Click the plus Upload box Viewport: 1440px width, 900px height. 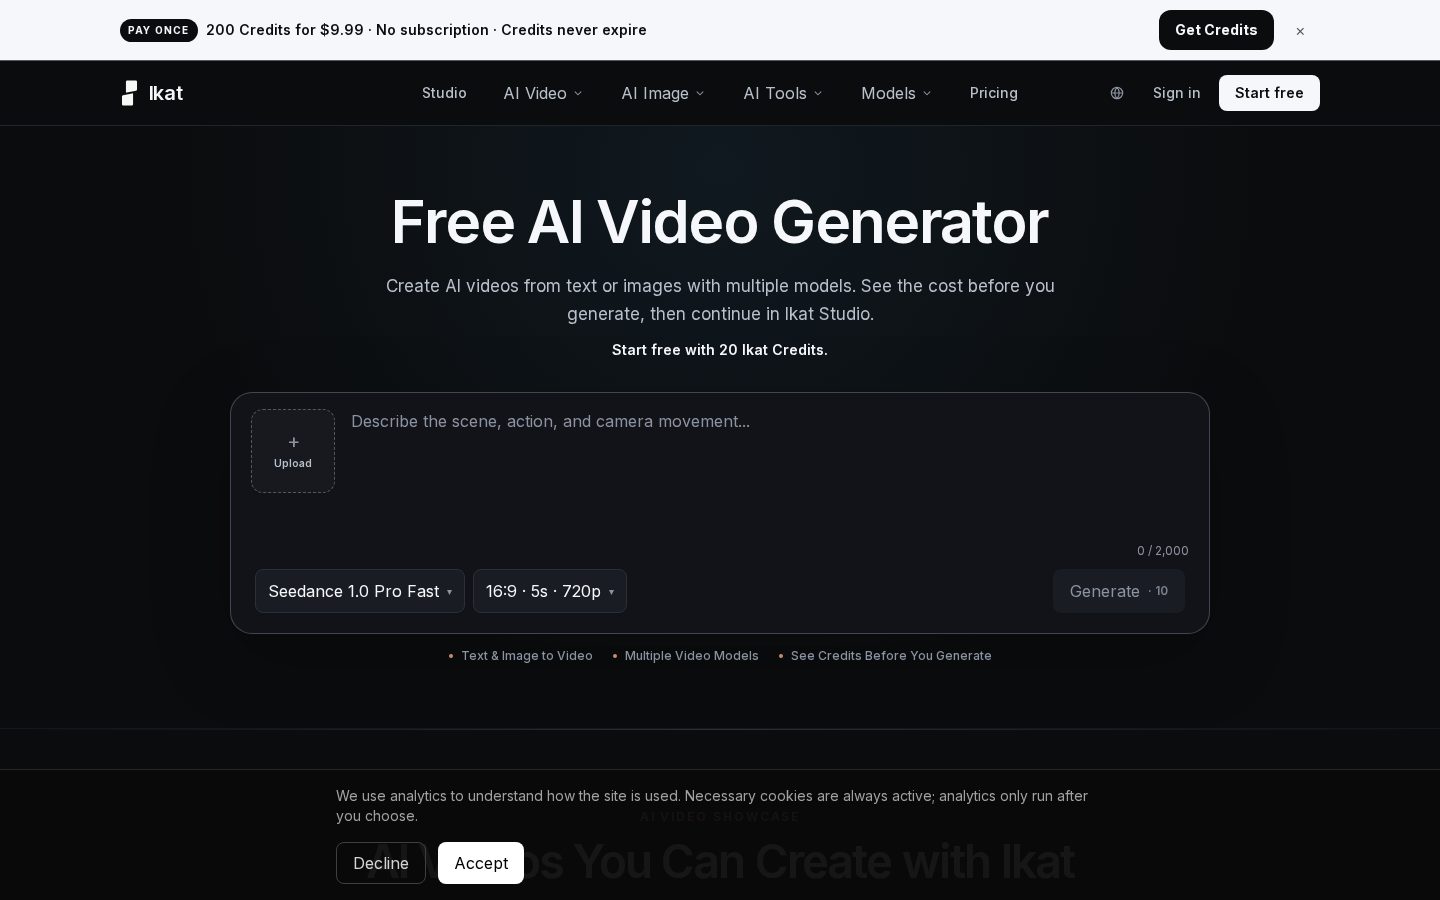tap(293, 451)
